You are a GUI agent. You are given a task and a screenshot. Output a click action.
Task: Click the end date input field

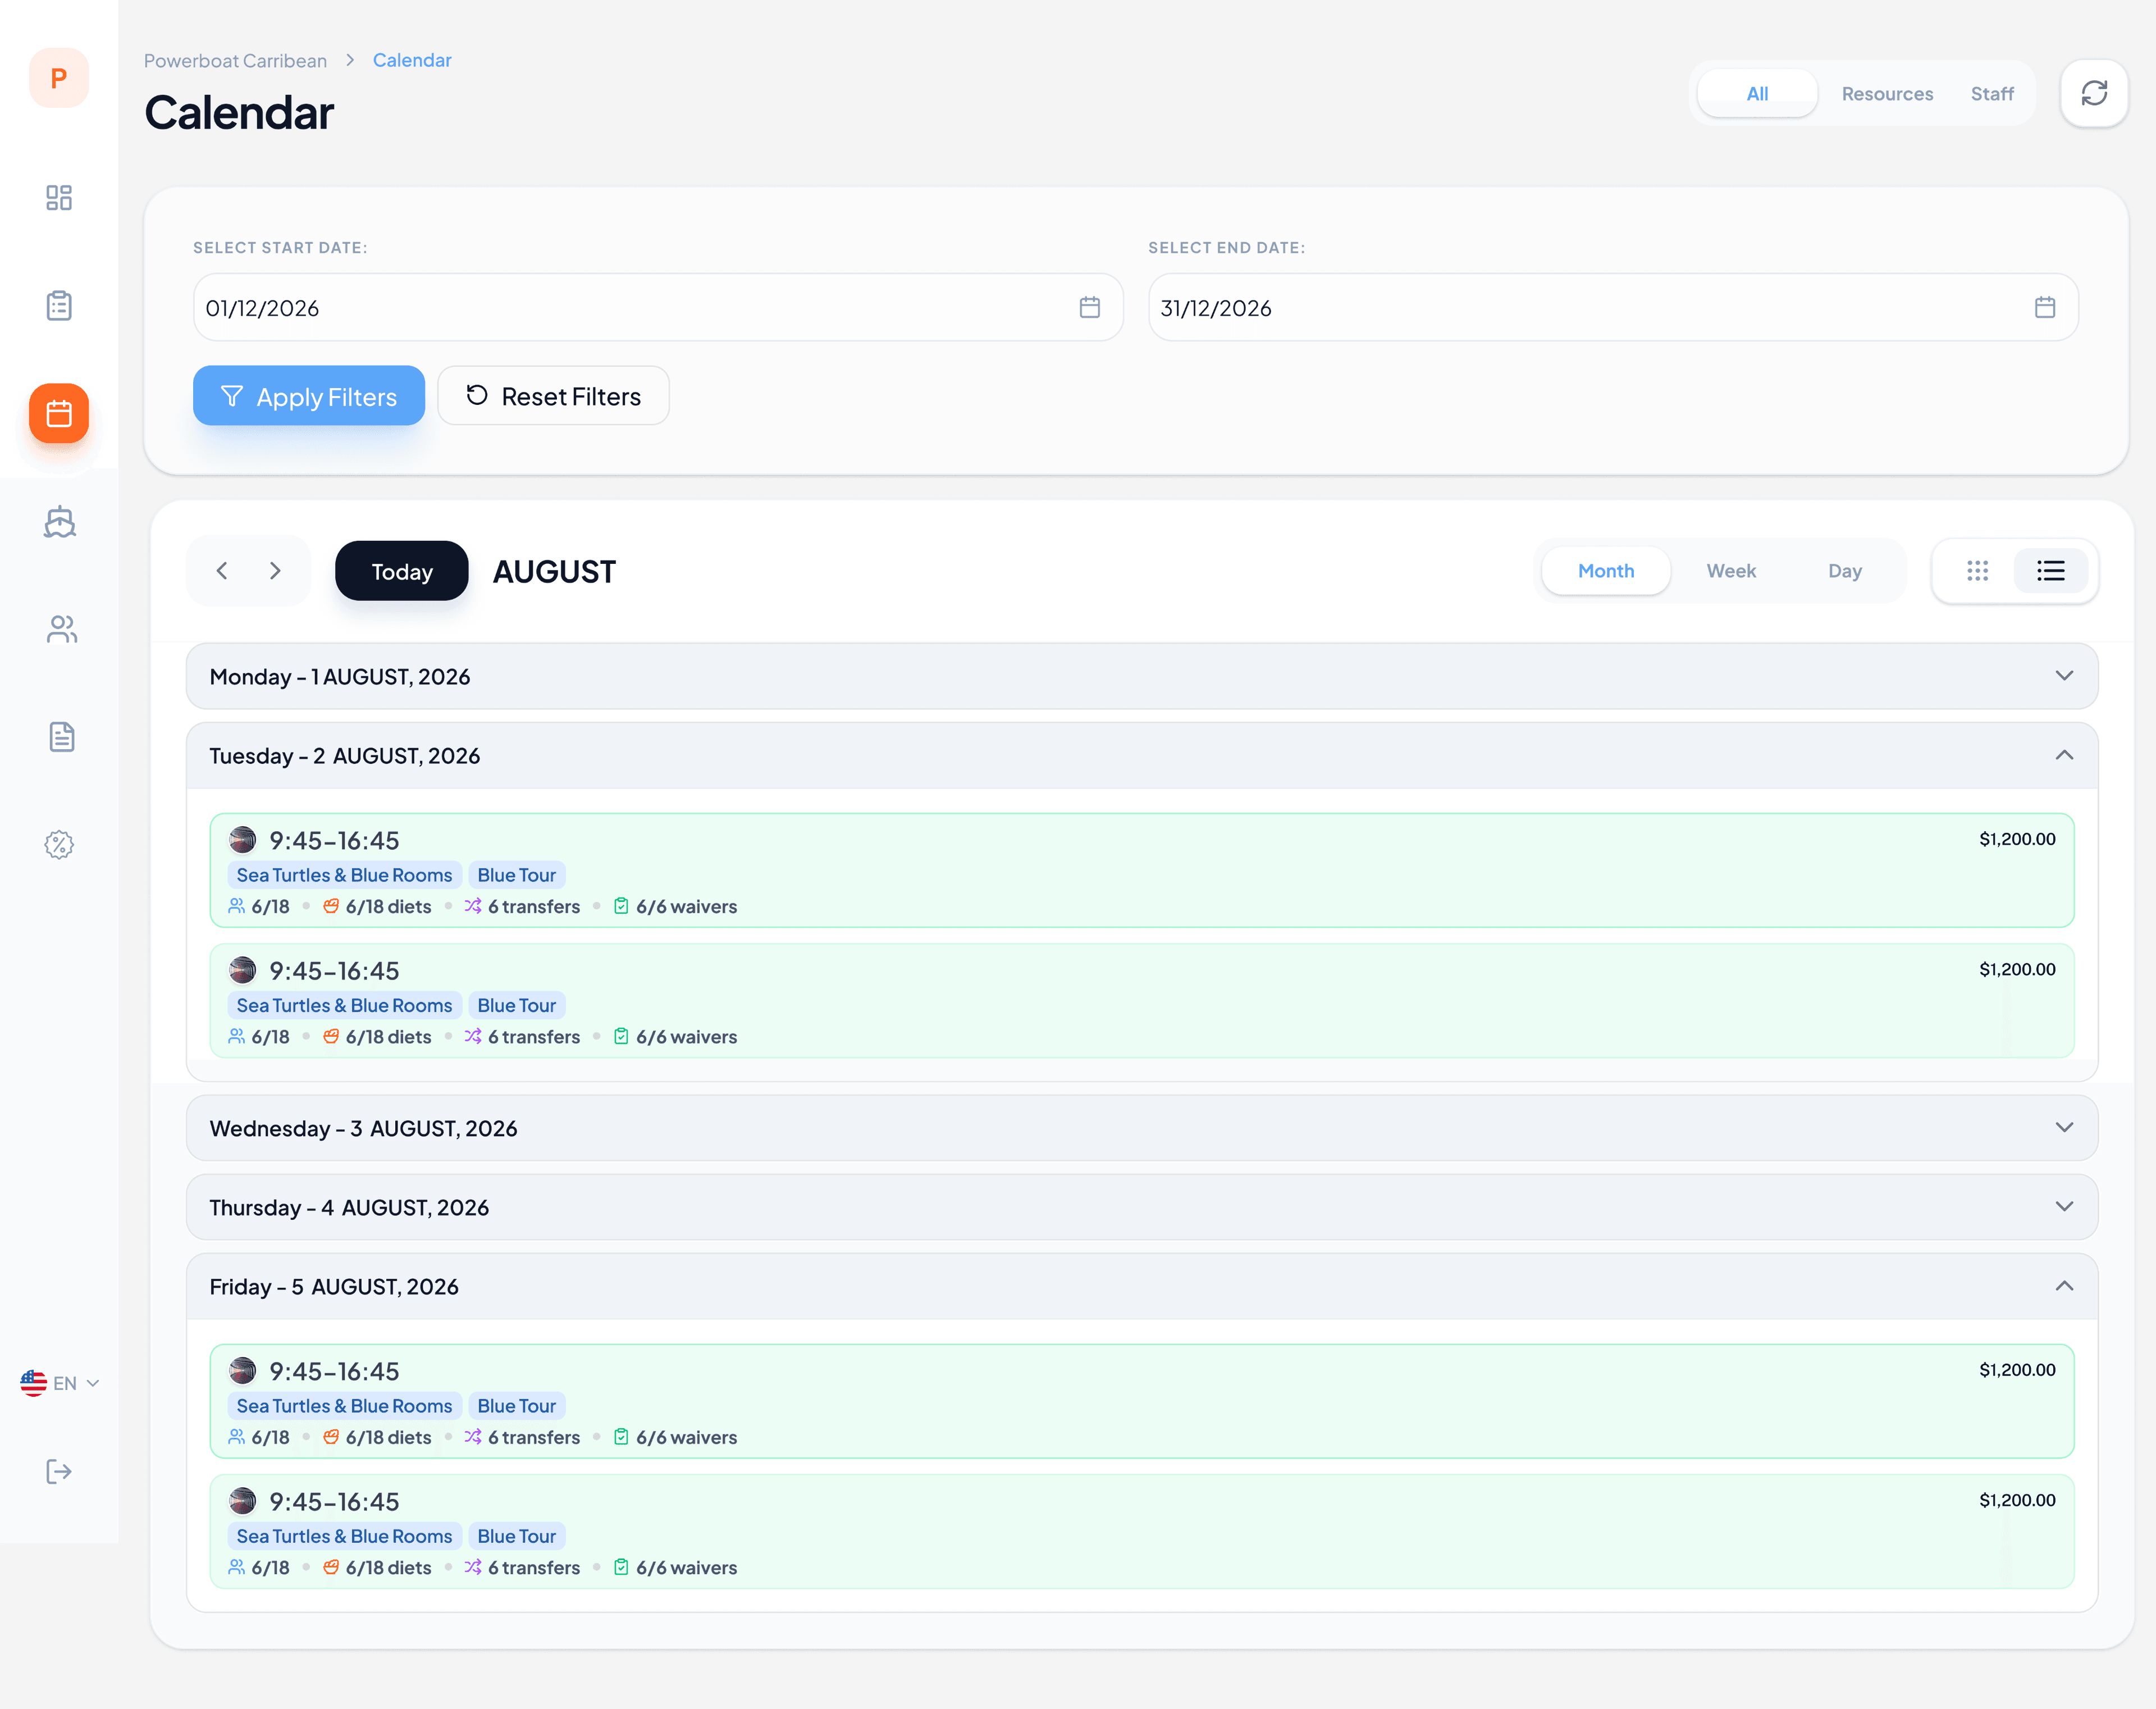point(1613,307)
